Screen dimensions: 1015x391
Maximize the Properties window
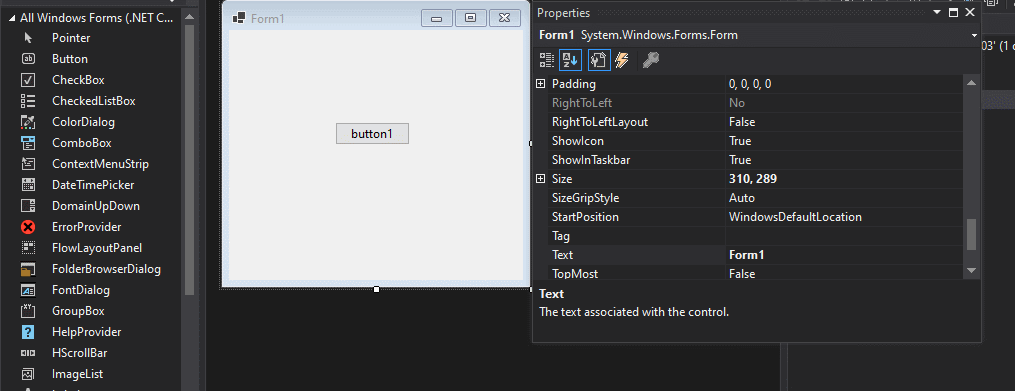[x=953, y=12]
